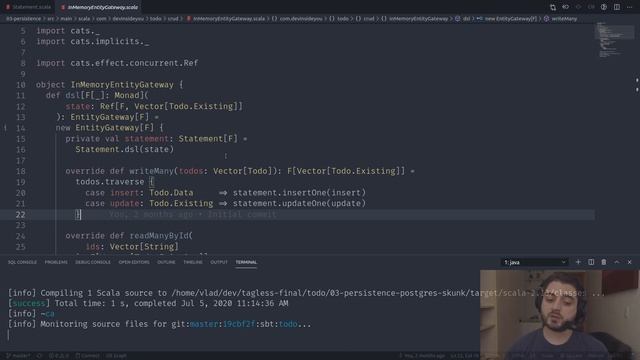Open the PROBLEMS panel tab

point(56,262)
